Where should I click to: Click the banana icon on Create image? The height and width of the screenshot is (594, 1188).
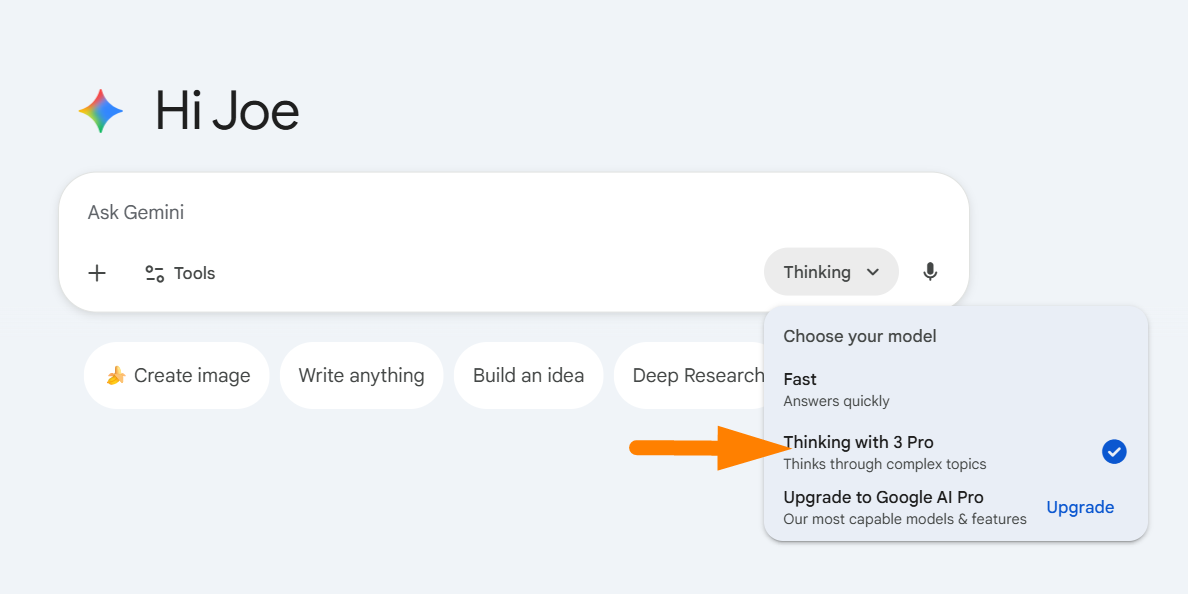(x=117, y=376)
